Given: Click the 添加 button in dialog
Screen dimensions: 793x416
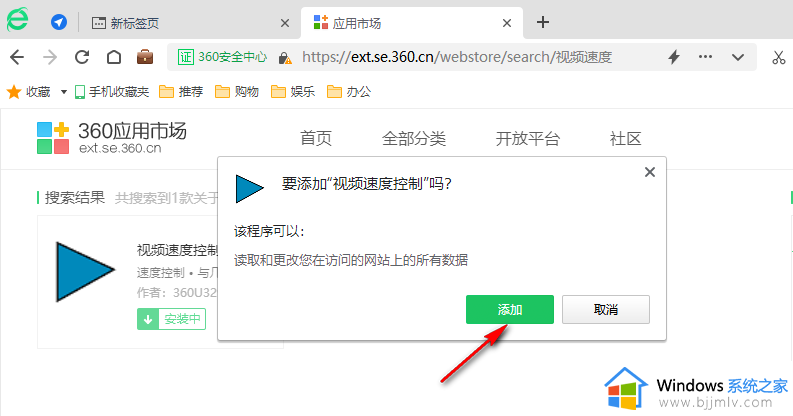Looking at the screenshot, I should [510, 309].
